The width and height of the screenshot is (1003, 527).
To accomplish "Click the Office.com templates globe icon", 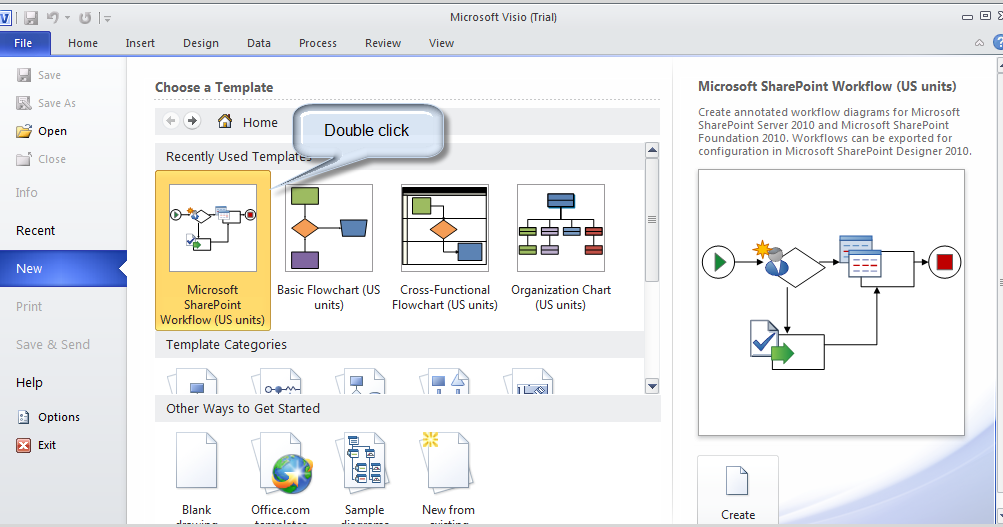I will [x=281, y=464].
